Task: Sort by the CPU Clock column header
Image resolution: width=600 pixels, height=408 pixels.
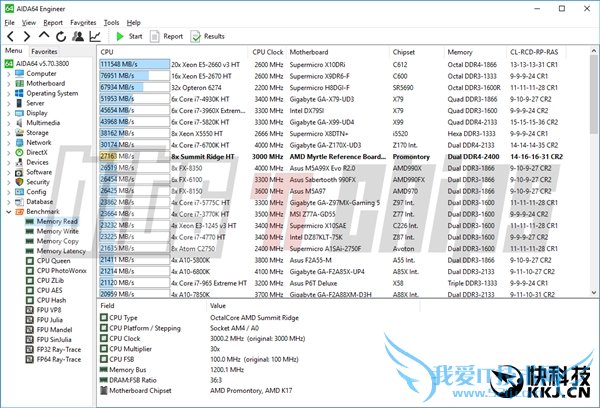Action: (x=267, y=52)
